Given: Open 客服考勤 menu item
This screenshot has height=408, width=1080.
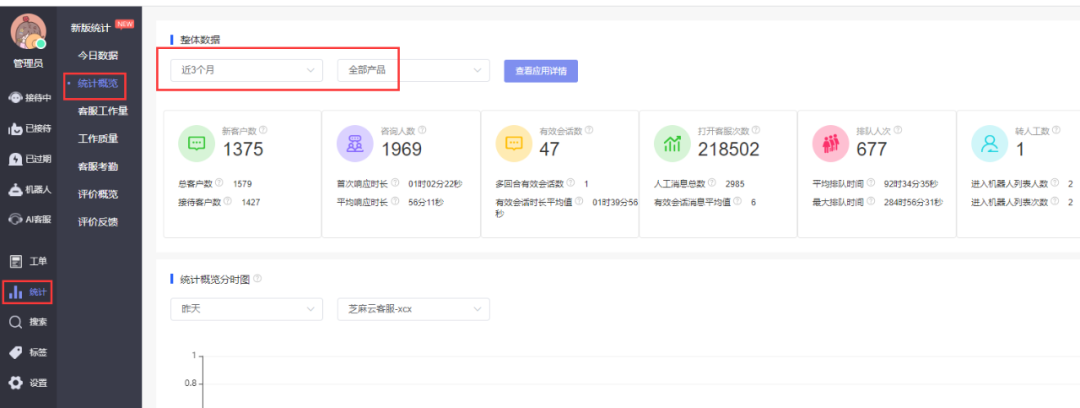Looking at the screenshot, I should [x=98, y=166].
